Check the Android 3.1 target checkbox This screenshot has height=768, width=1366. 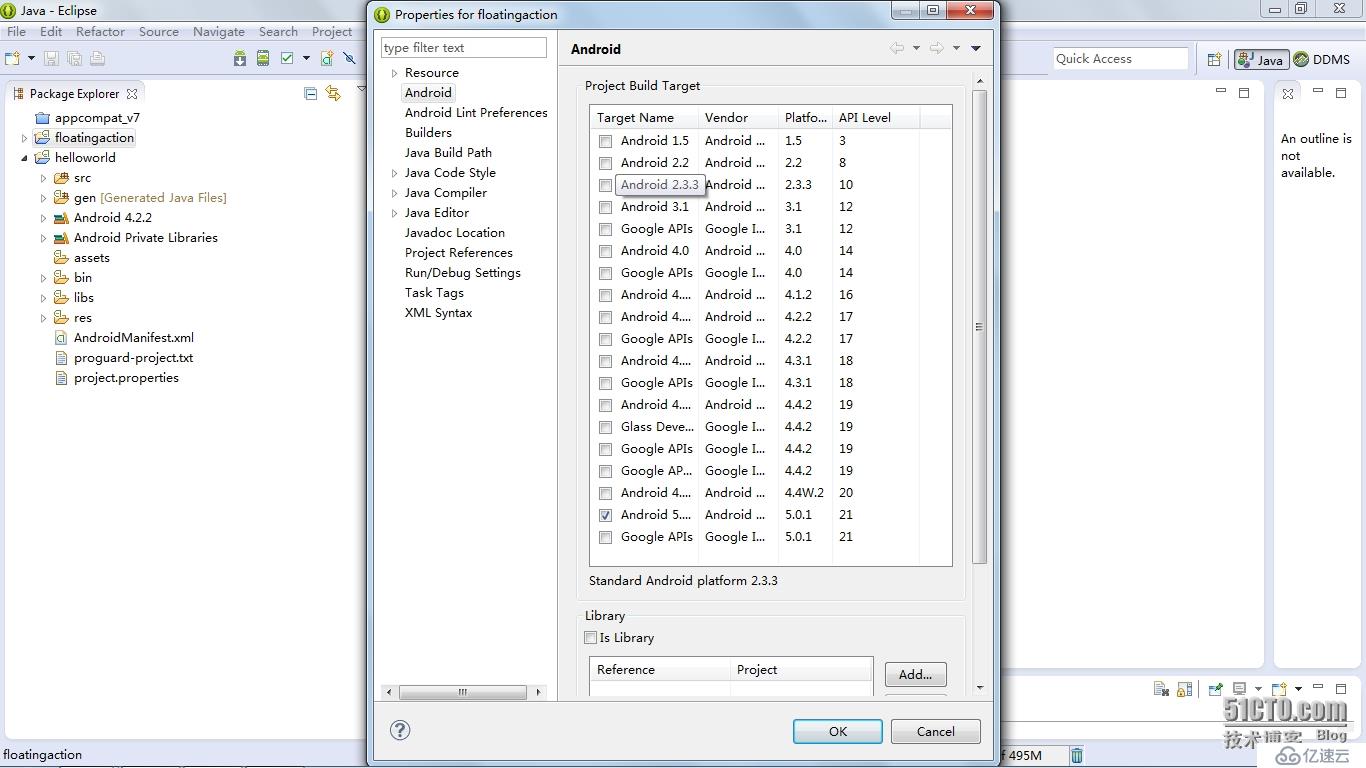605,207
